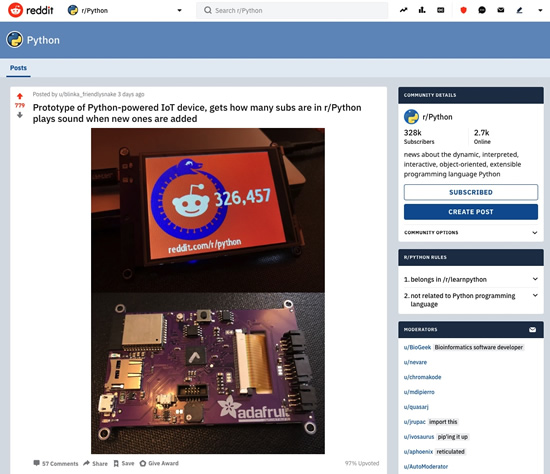The image size is (550, 474).
Task: Click the pencil create post icon
Action: click(519, 10)
